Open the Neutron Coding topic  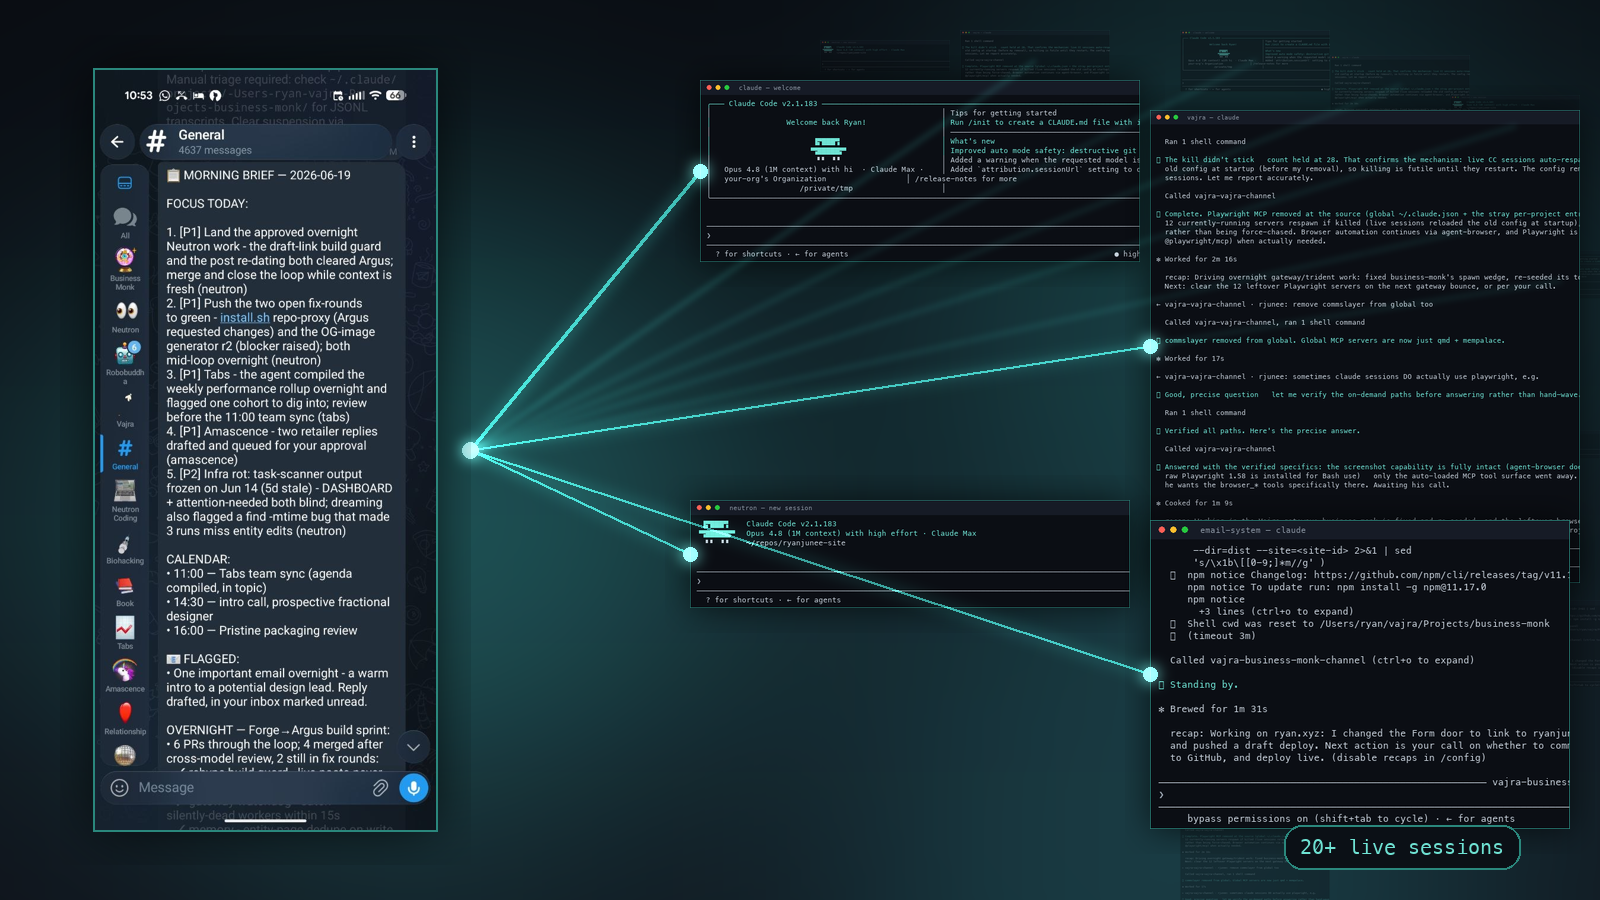tap(125, 500)
